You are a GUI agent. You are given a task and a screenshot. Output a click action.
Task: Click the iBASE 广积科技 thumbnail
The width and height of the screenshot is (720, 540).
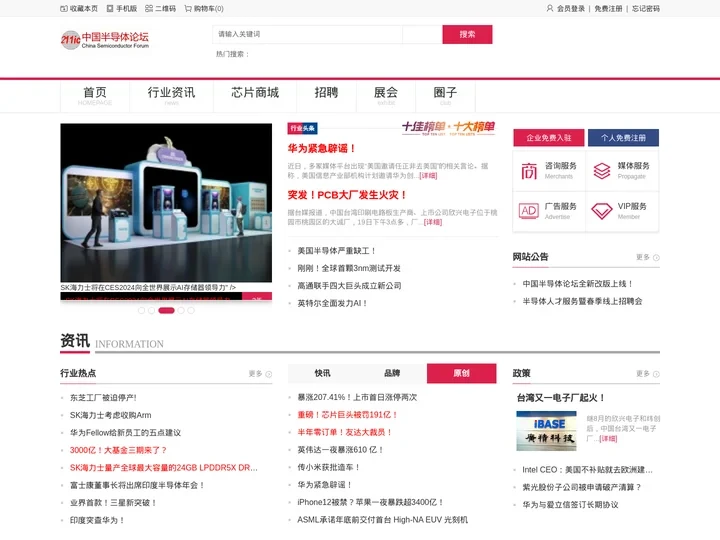pyautogui.click(x=546, y=431)
